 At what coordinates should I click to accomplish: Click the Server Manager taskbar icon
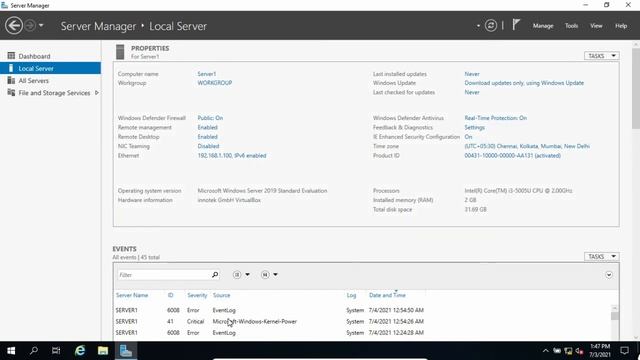[126, 351]
